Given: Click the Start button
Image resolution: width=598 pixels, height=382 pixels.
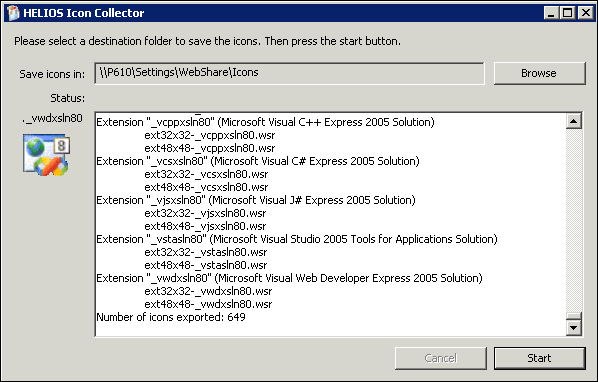Looking at the screenshot, I should pyautogui.click(x=539, y=358).
